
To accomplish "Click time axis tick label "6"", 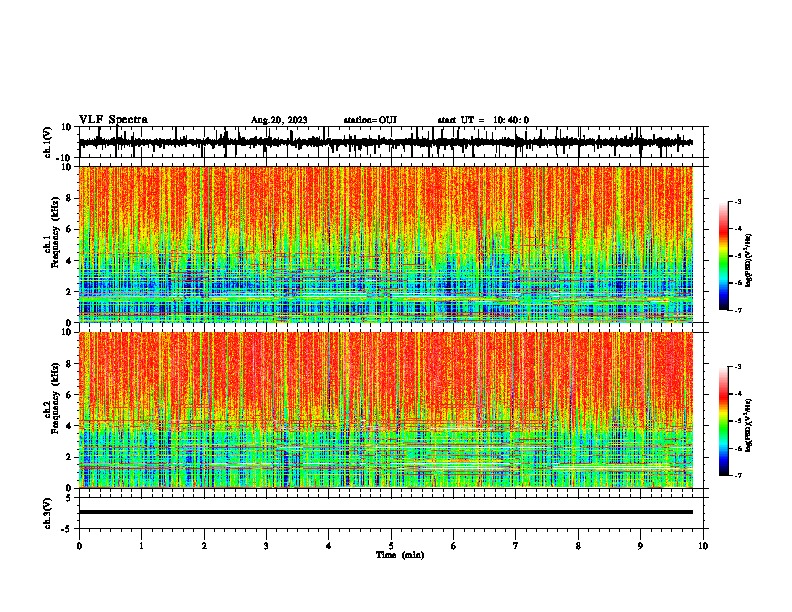I will click(x=454, y=546).
